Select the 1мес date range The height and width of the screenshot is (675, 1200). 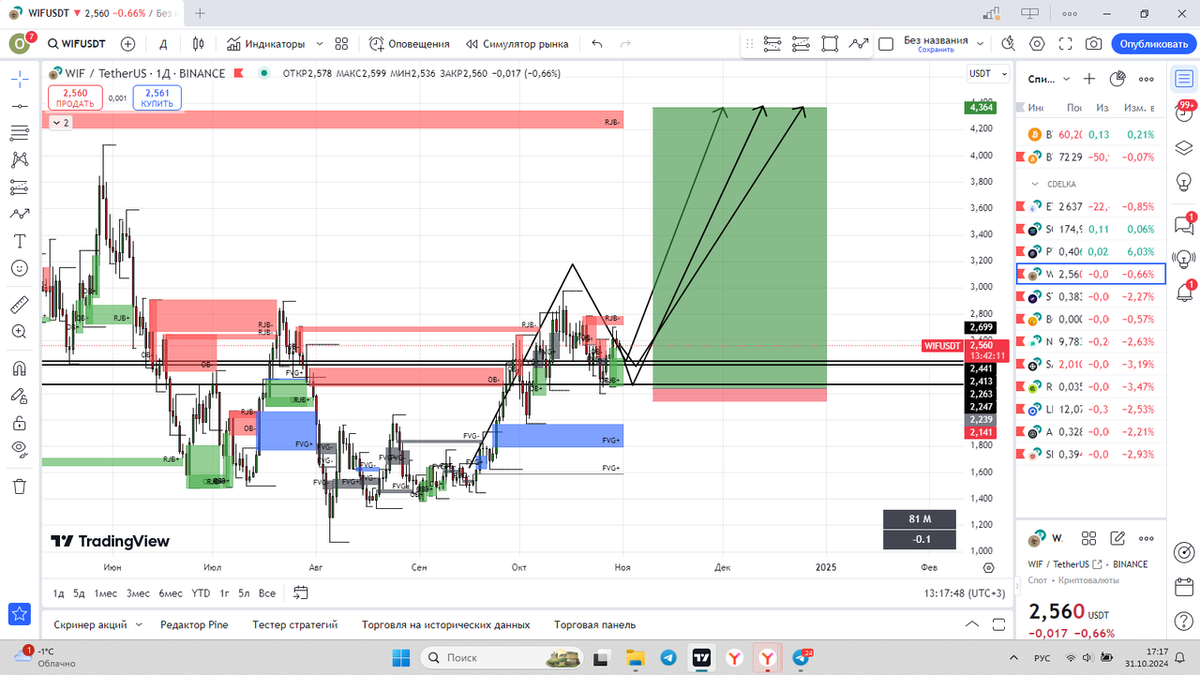pos(106,593)
